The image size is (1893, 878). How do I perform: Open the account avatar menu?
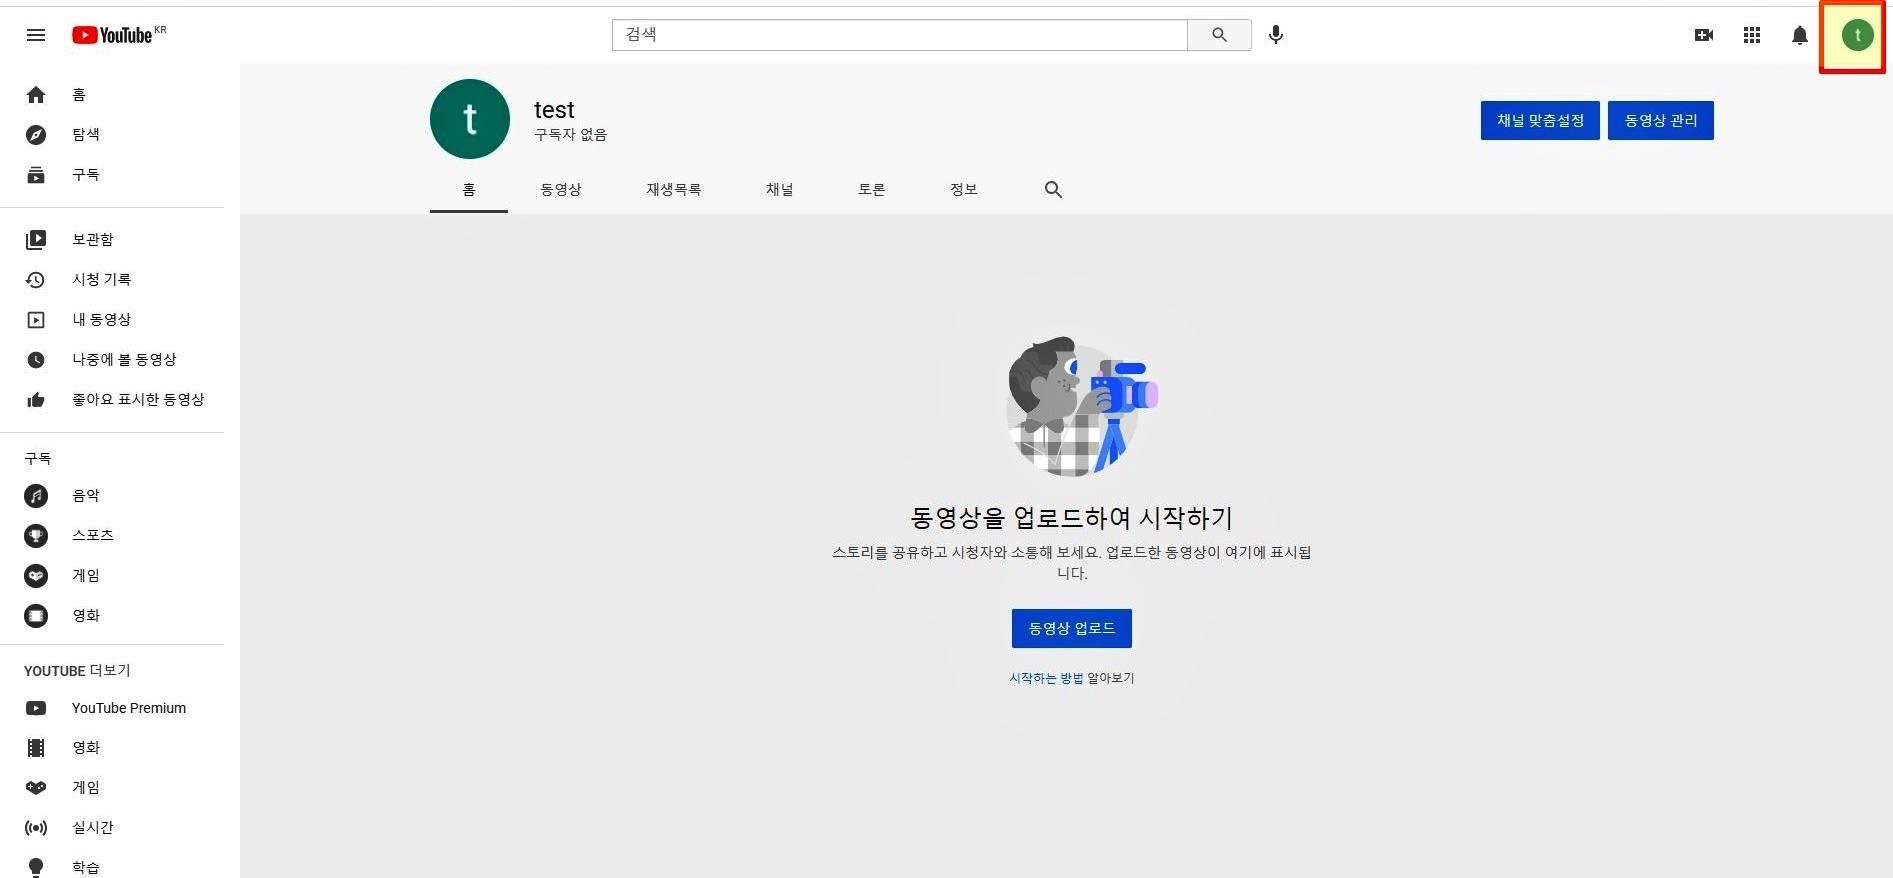click(1857, 35)
